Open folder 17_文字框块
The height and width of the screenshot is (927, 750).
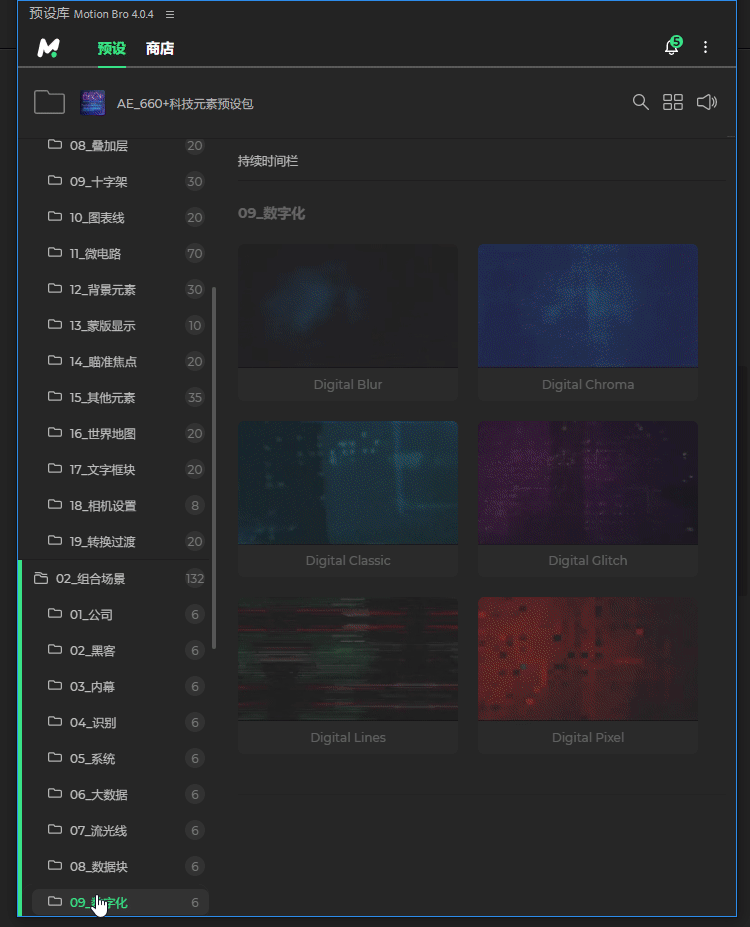click(120, 470)
